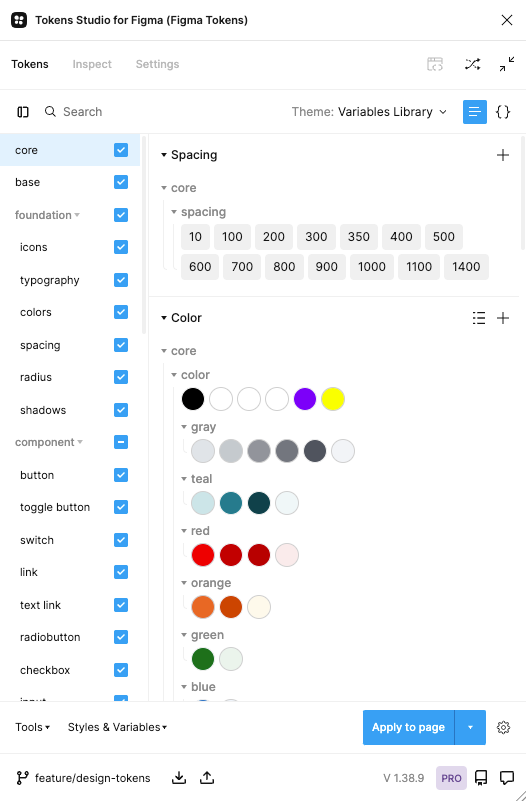The image size is (526, 801).
Task: Open the Styles & Variables menu
Action: click(x=117, y=727)
